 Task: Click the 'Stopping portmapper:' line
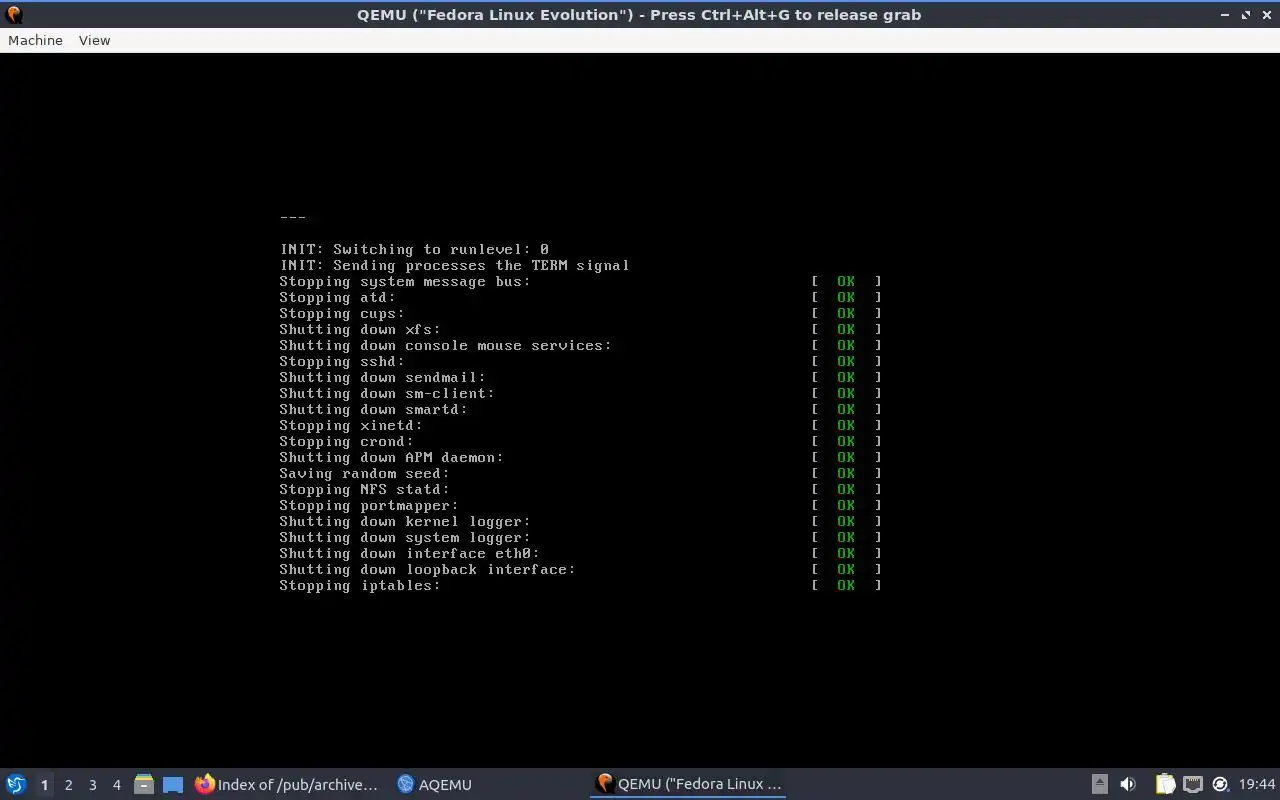tap(369, 505)
